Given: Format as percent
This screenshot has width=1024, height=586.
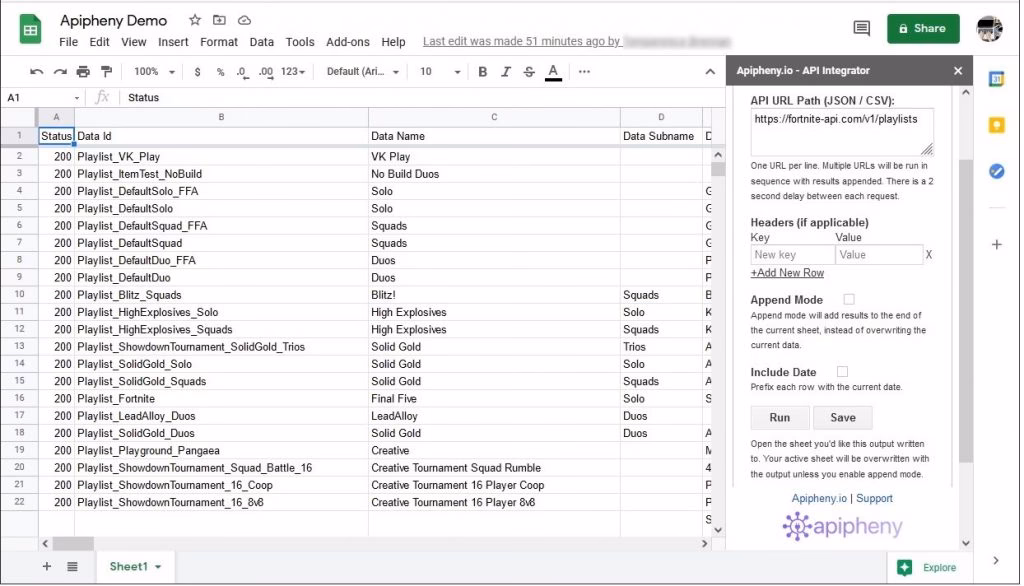Looking at the screenshot, I should coord(220,72).
